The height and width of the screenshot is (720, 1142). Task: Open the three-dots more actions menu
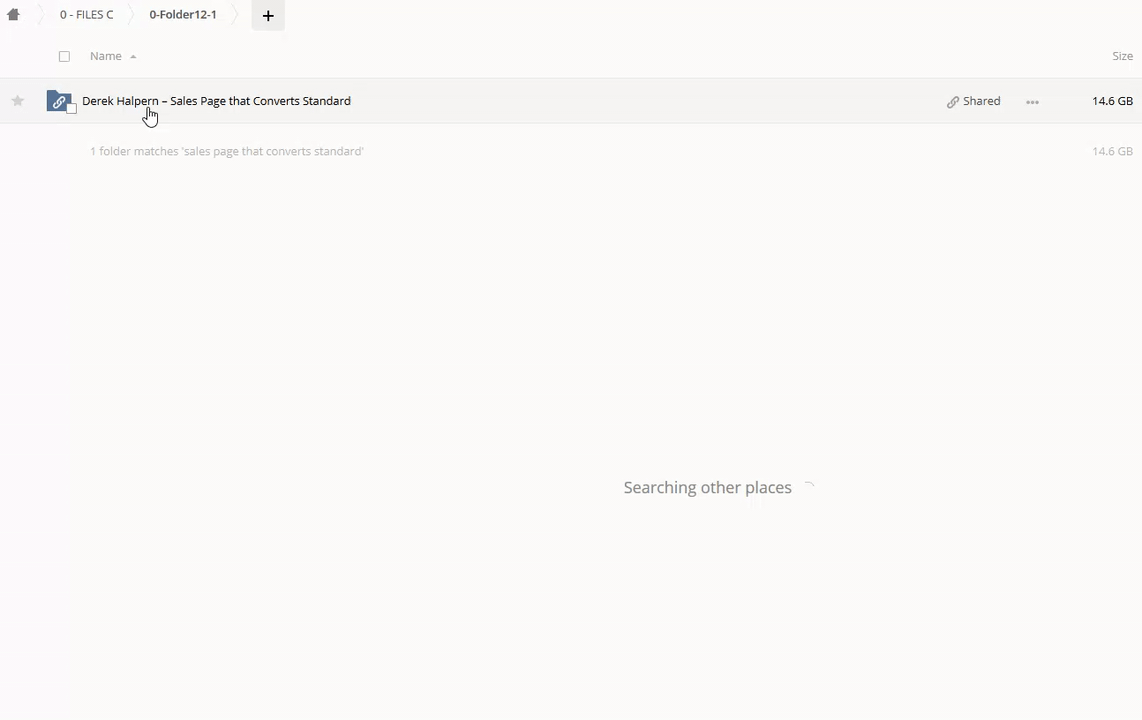click(1032, 102)
